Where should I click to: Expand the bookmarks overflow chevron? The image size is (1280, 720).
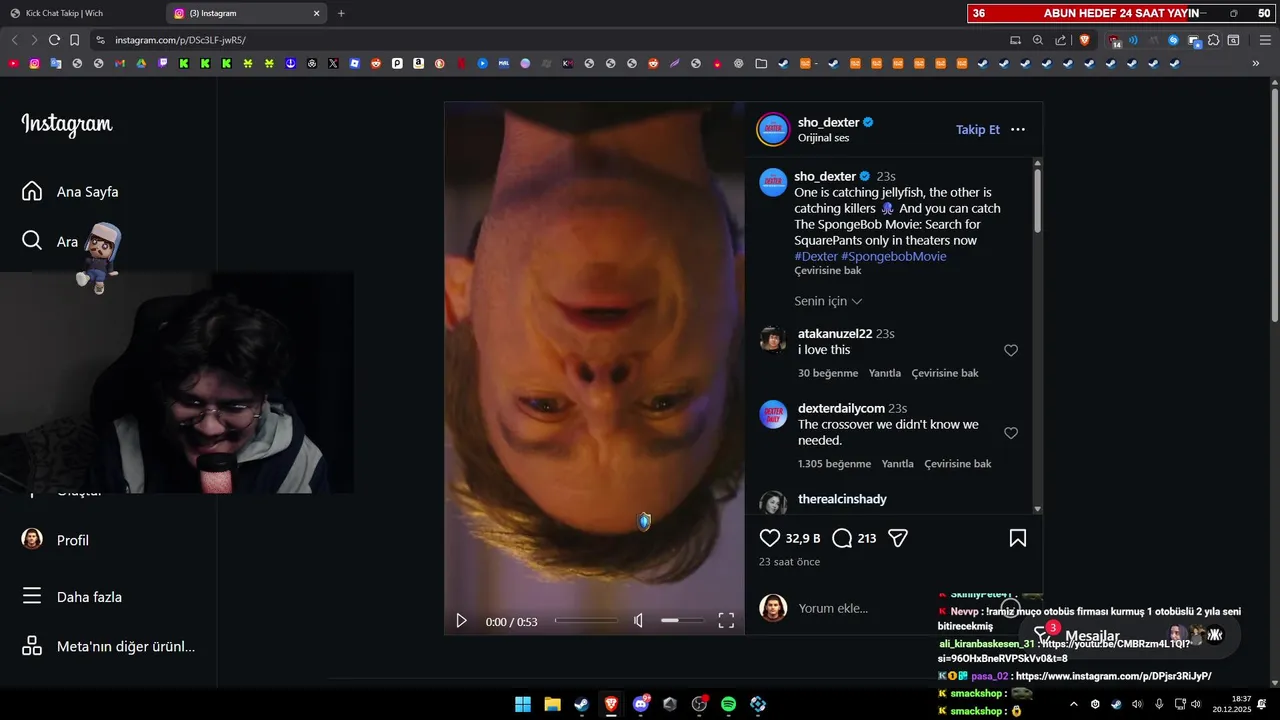click(1256, 63)
